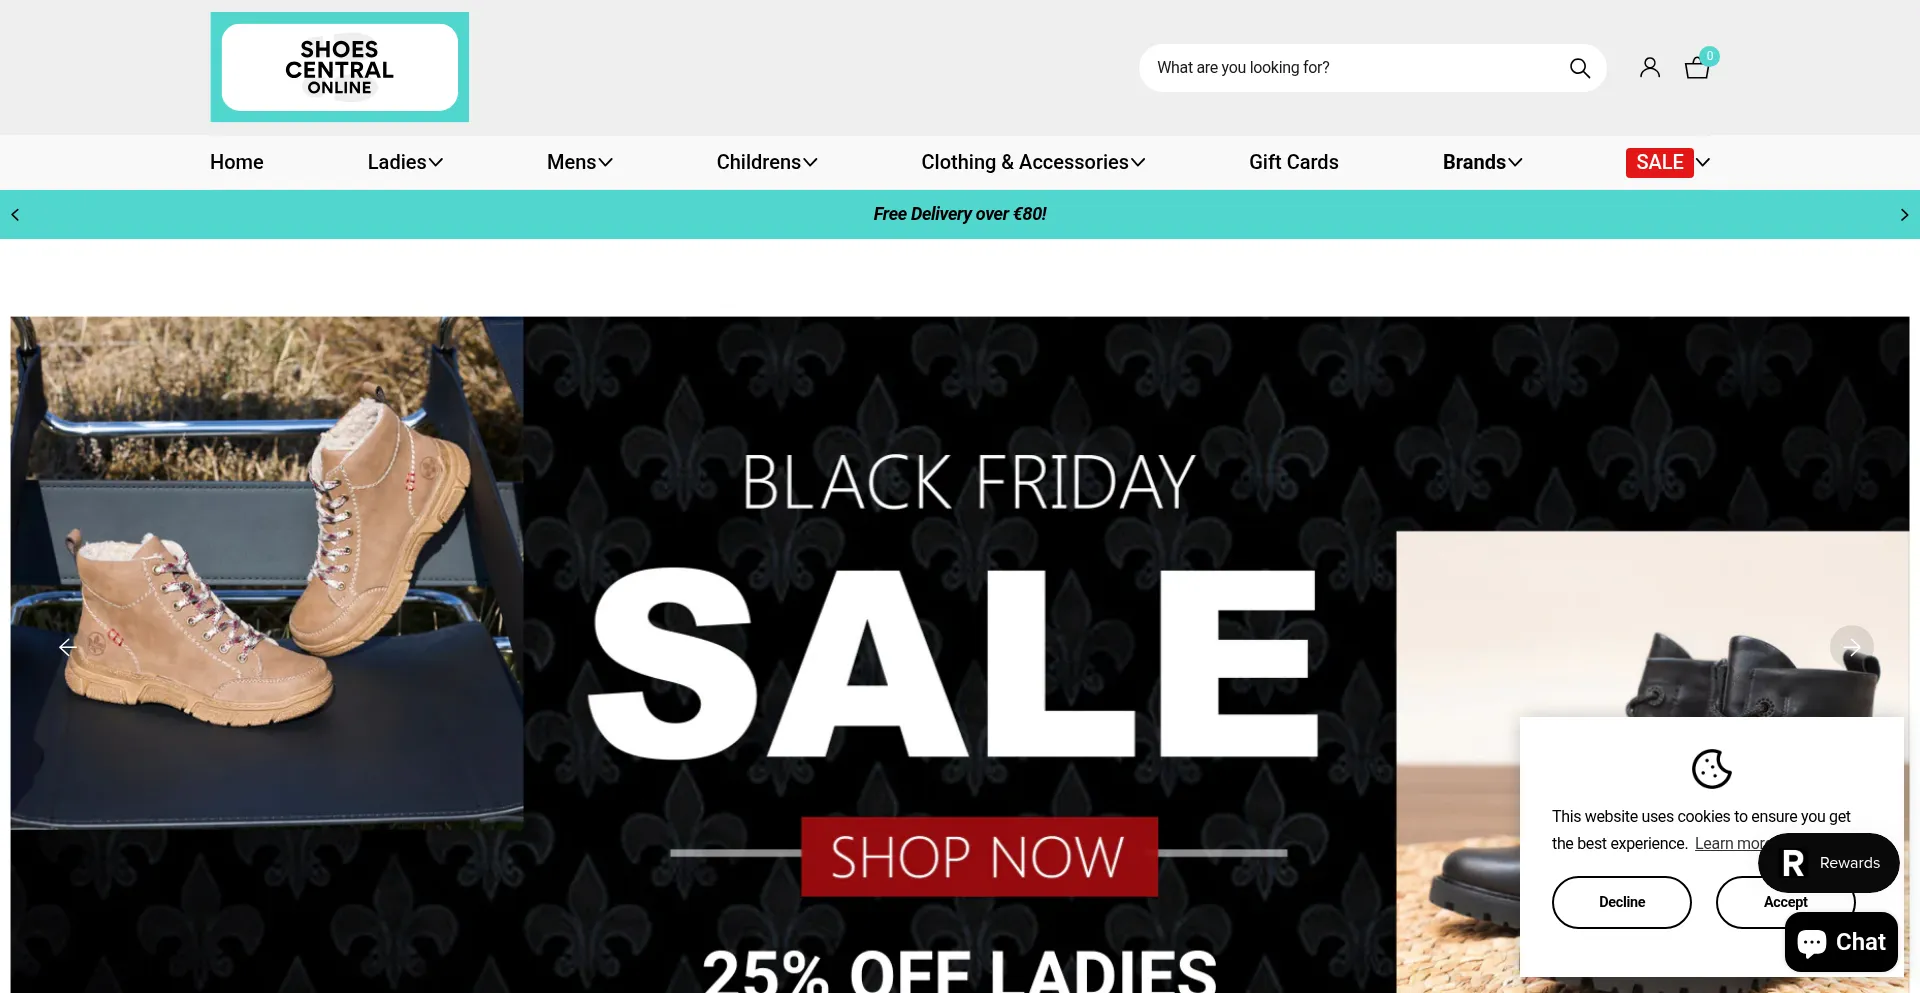
Task: Open the Rewards widget
Action: (1829, 862)
